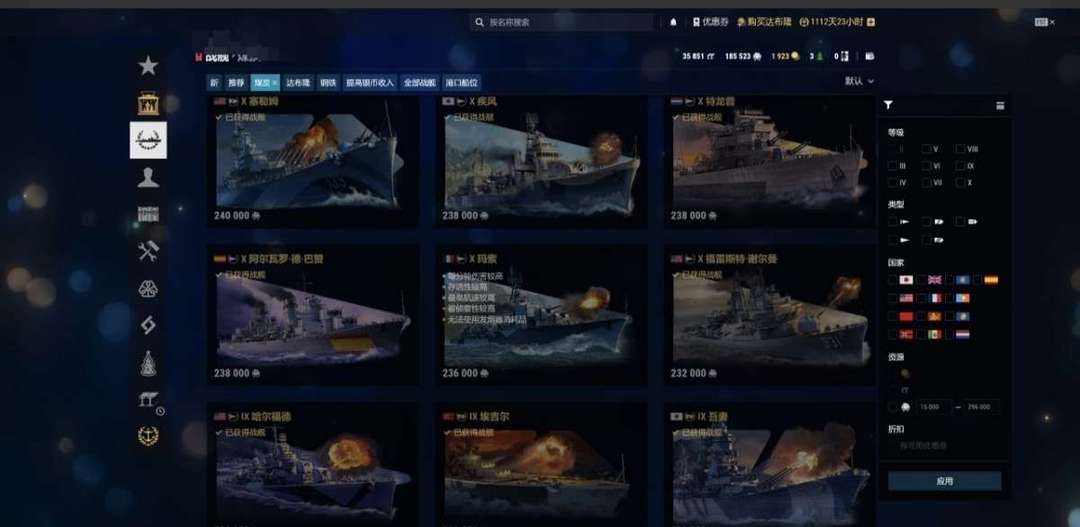This screenshot has height=527, width=1080.
Task: Open the 优惠券 coupons link
Action: click(x=711, y=22)
